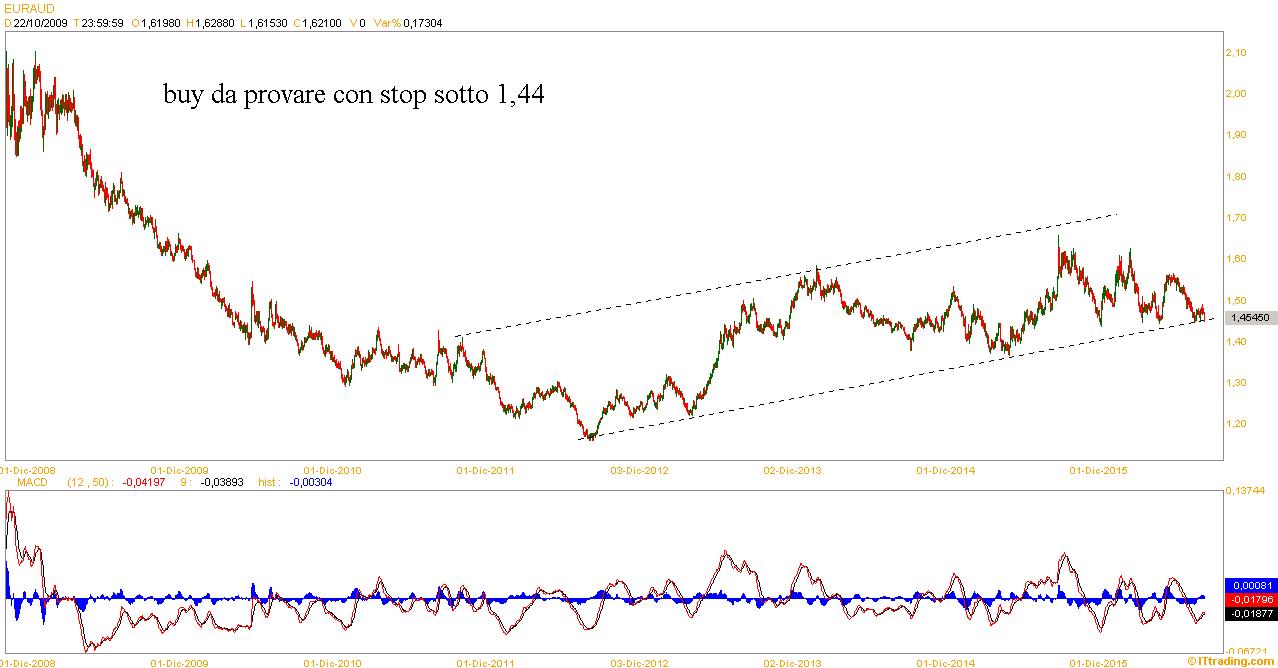Click the 01-Dic-2010 label below MACD panel
The width and height of the screenshot is (1278, 668).
[x=332, y=662]
